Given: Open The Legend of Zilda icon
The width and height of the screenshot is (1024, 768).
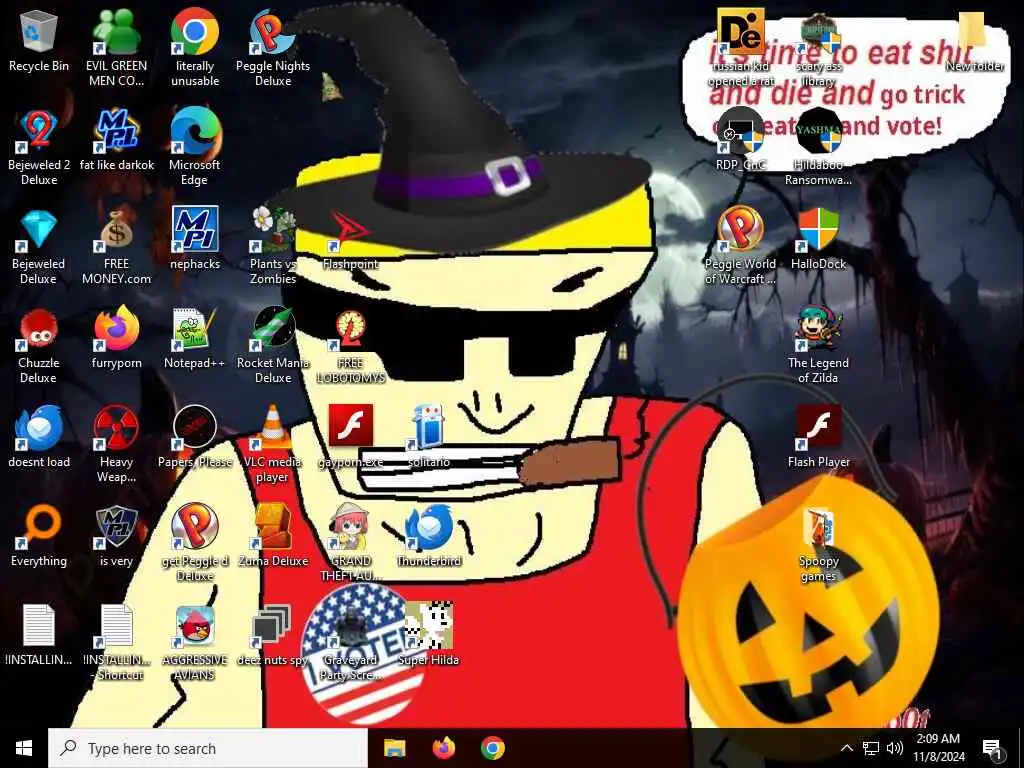Looking at the screenshot, I should (x=819, y=329).
